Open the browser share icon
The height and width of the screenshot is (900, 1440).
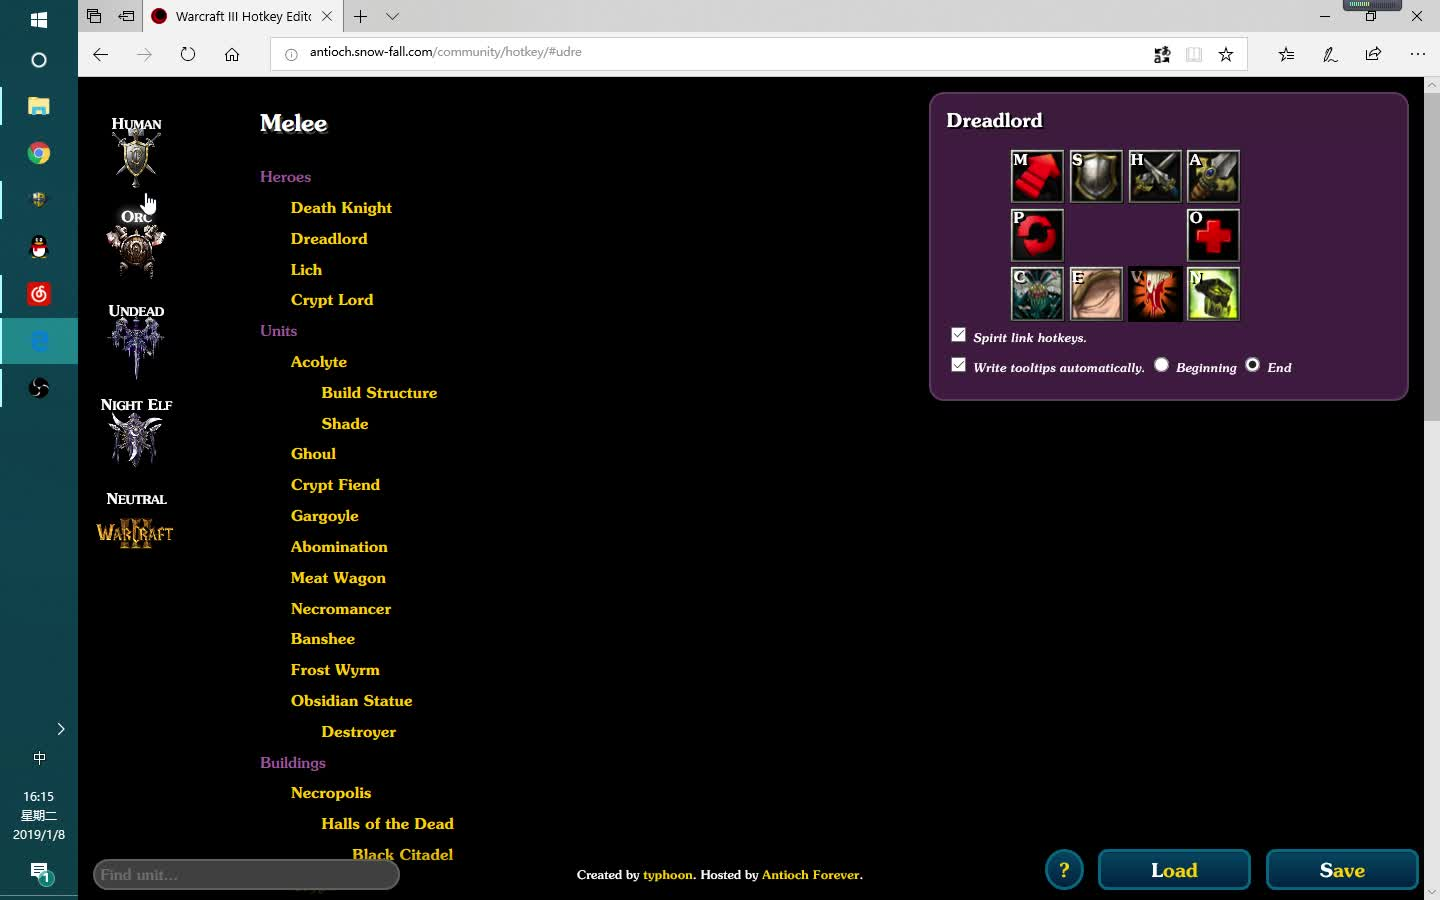click(x=1373, y=54)
